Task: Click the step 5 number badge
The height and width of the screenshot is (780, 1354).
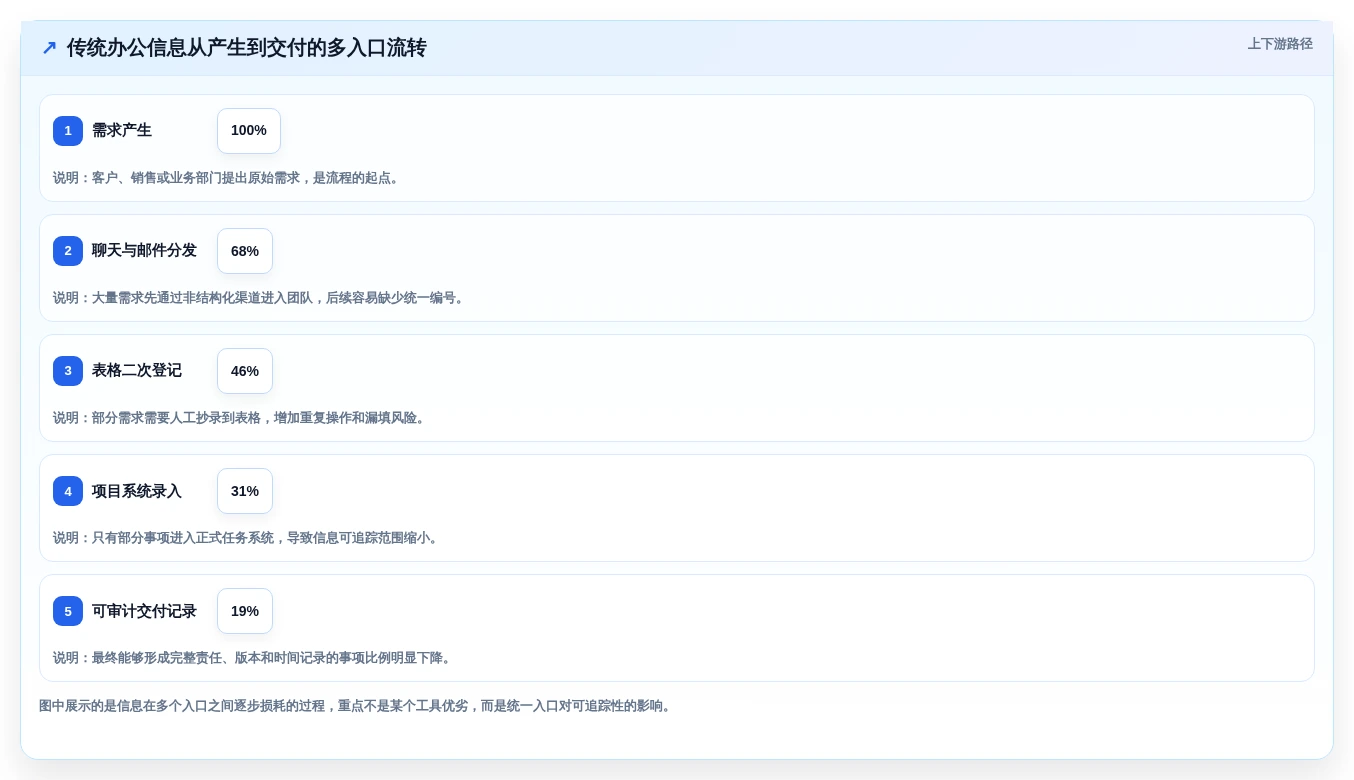Action: tap(68, 611)
